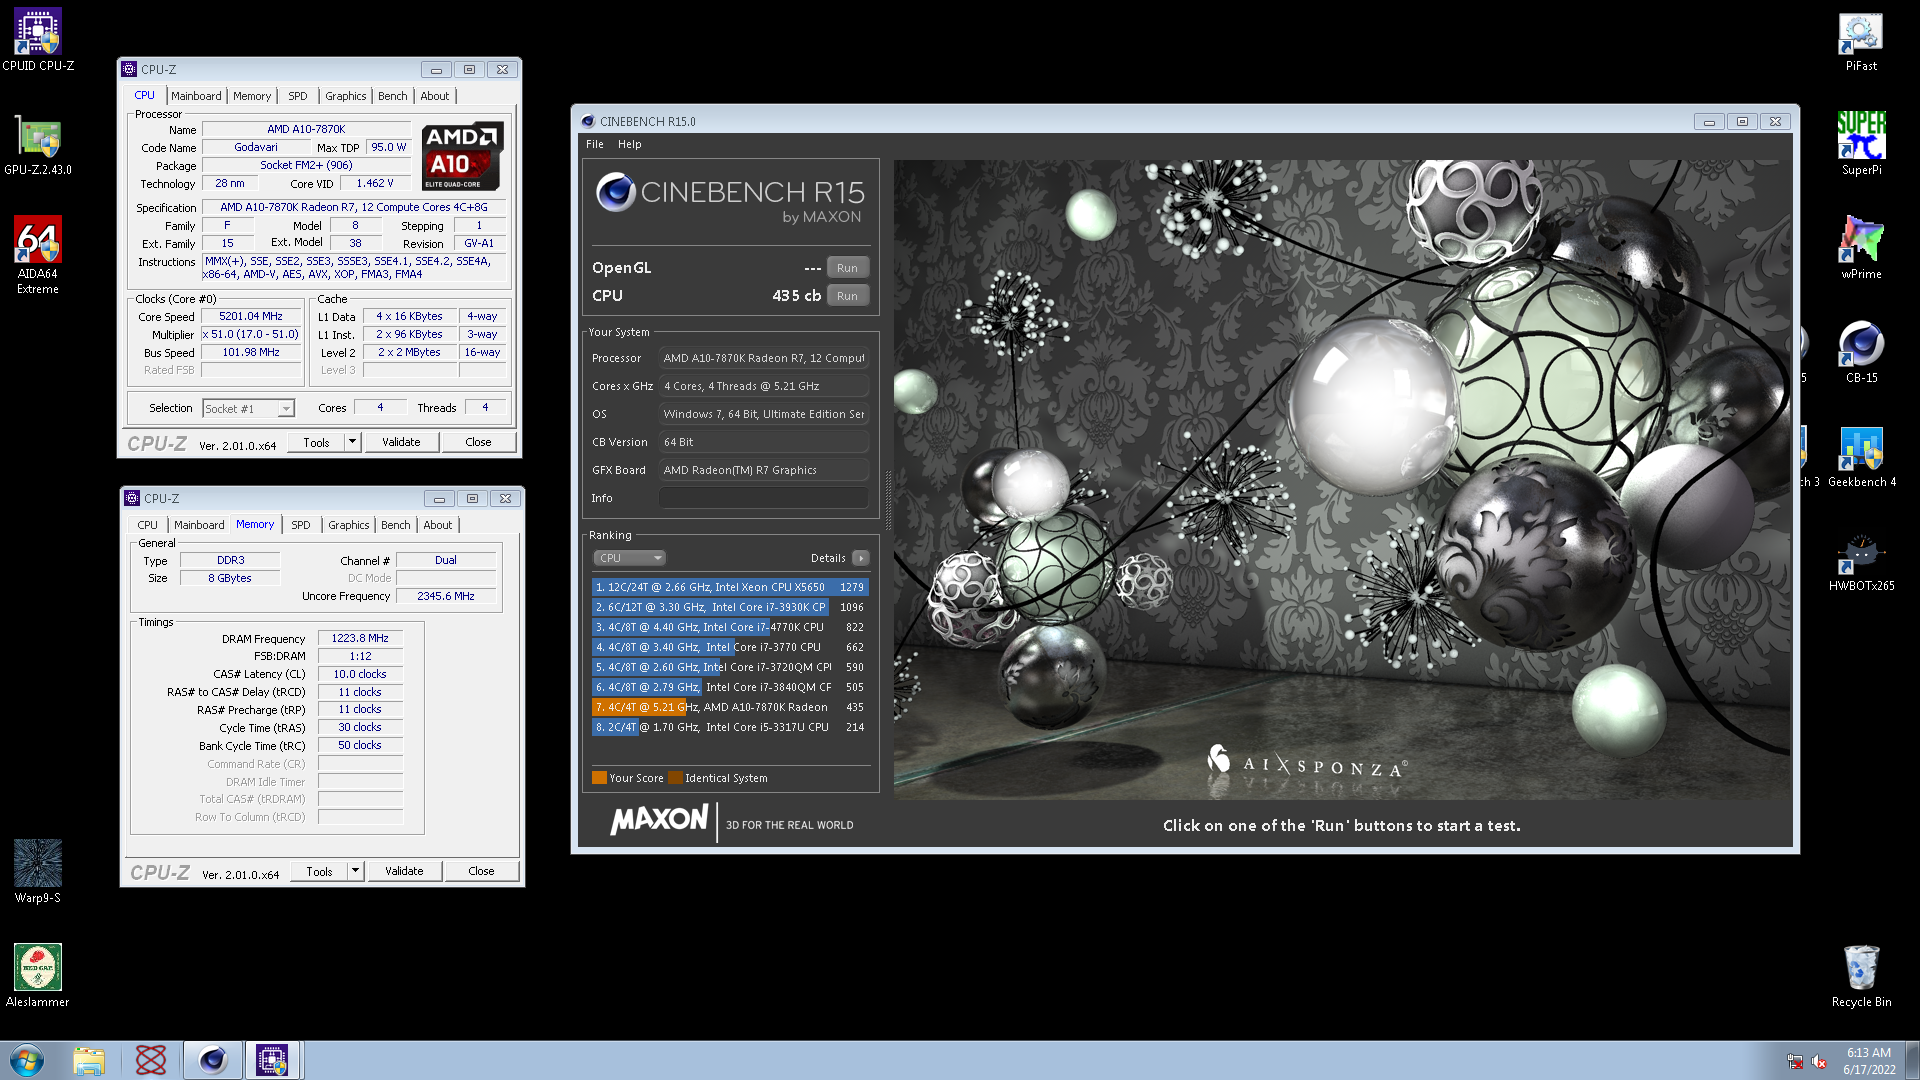Open CPUID CPU-Z desktop shortcut
The width and height of the screenshot is (1920, 1080).
38,40
